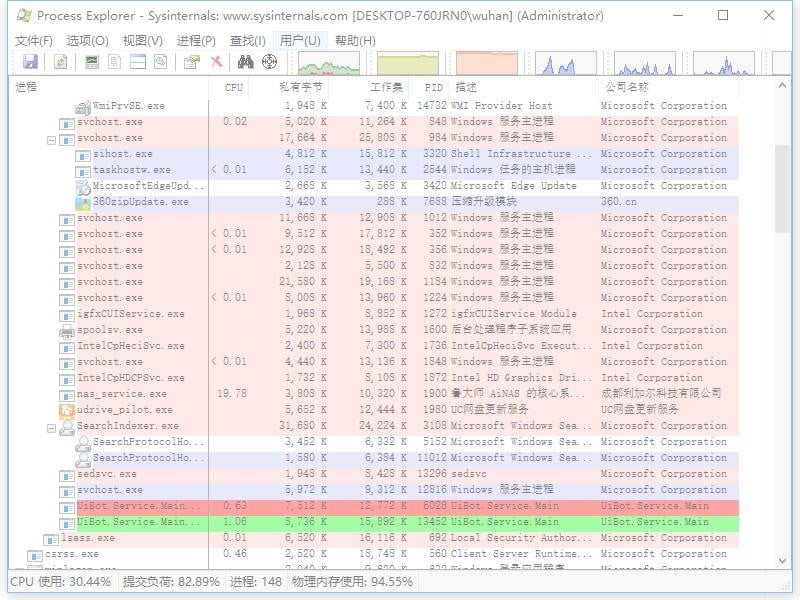800x600 pixels.
Task: Click the 物理内存使用 status bar entry
Action: point(352,582)
